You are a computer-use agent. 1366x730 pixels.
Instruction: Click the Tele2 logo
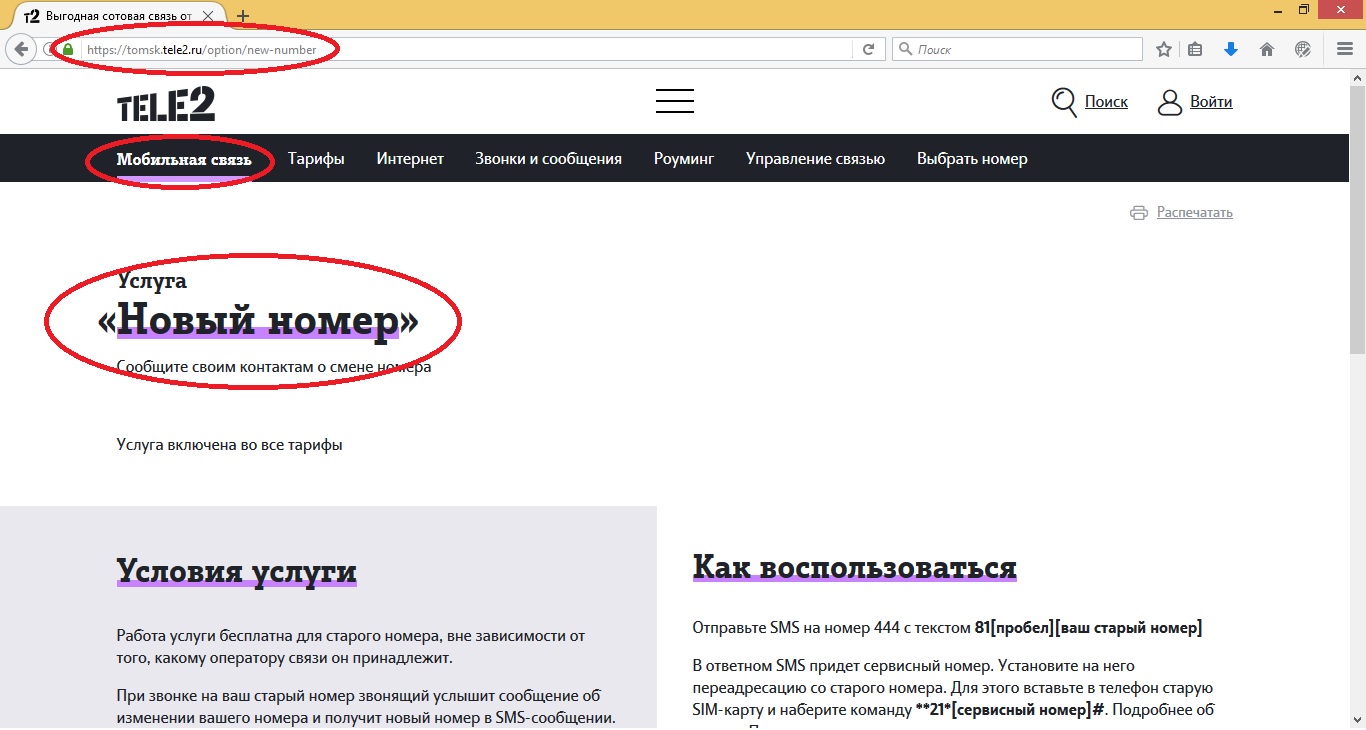(165, 101)
